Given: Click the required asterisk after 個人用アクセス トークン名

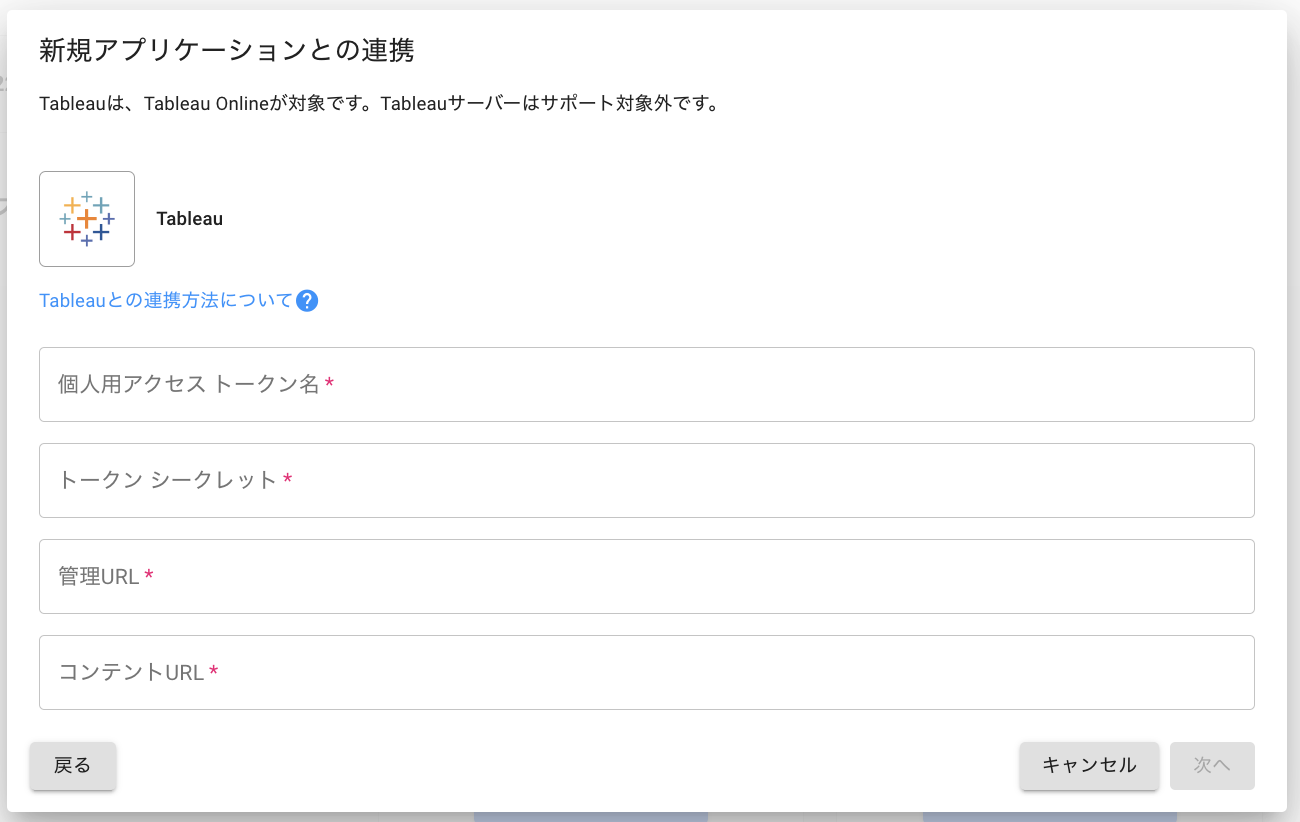Looking at the screenshot, I should click(x=329, y=385).
